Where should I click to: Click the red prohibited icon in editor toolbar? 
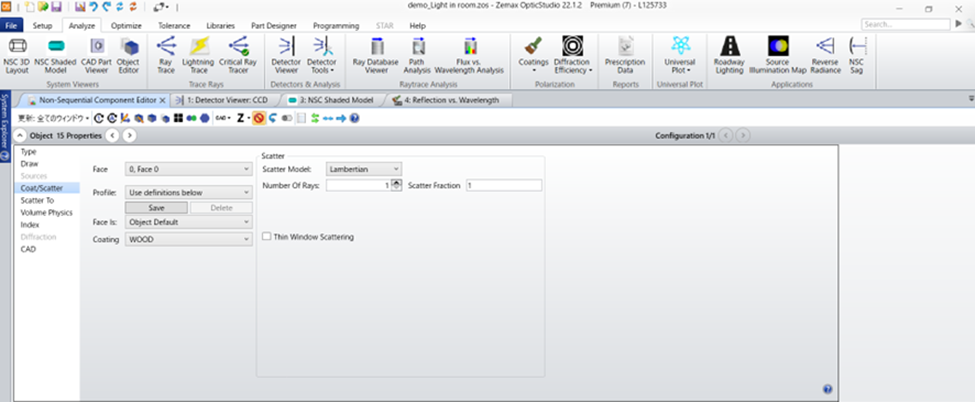coord(259,118)
